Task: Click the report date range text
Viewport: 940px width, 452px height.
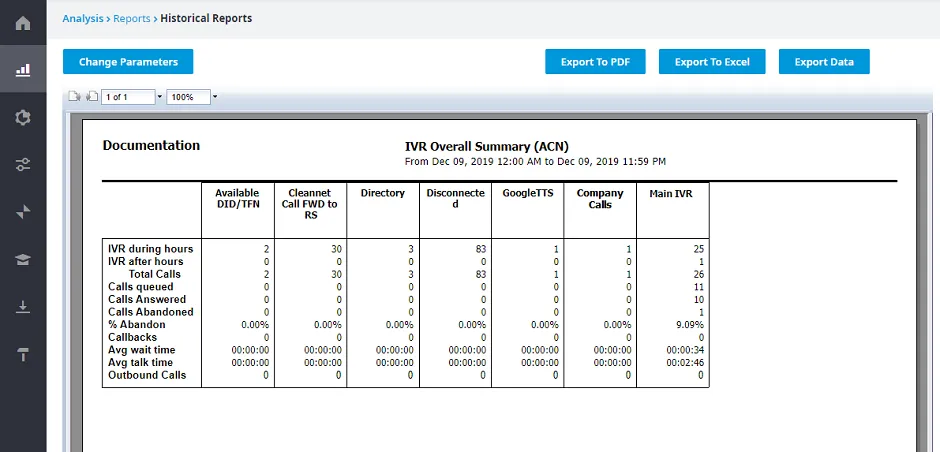Action: tap(535, 161)
